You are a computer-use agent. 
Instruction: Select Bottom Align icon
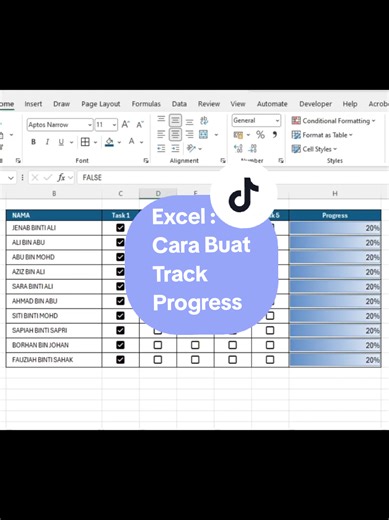click(x=189, y=122)
